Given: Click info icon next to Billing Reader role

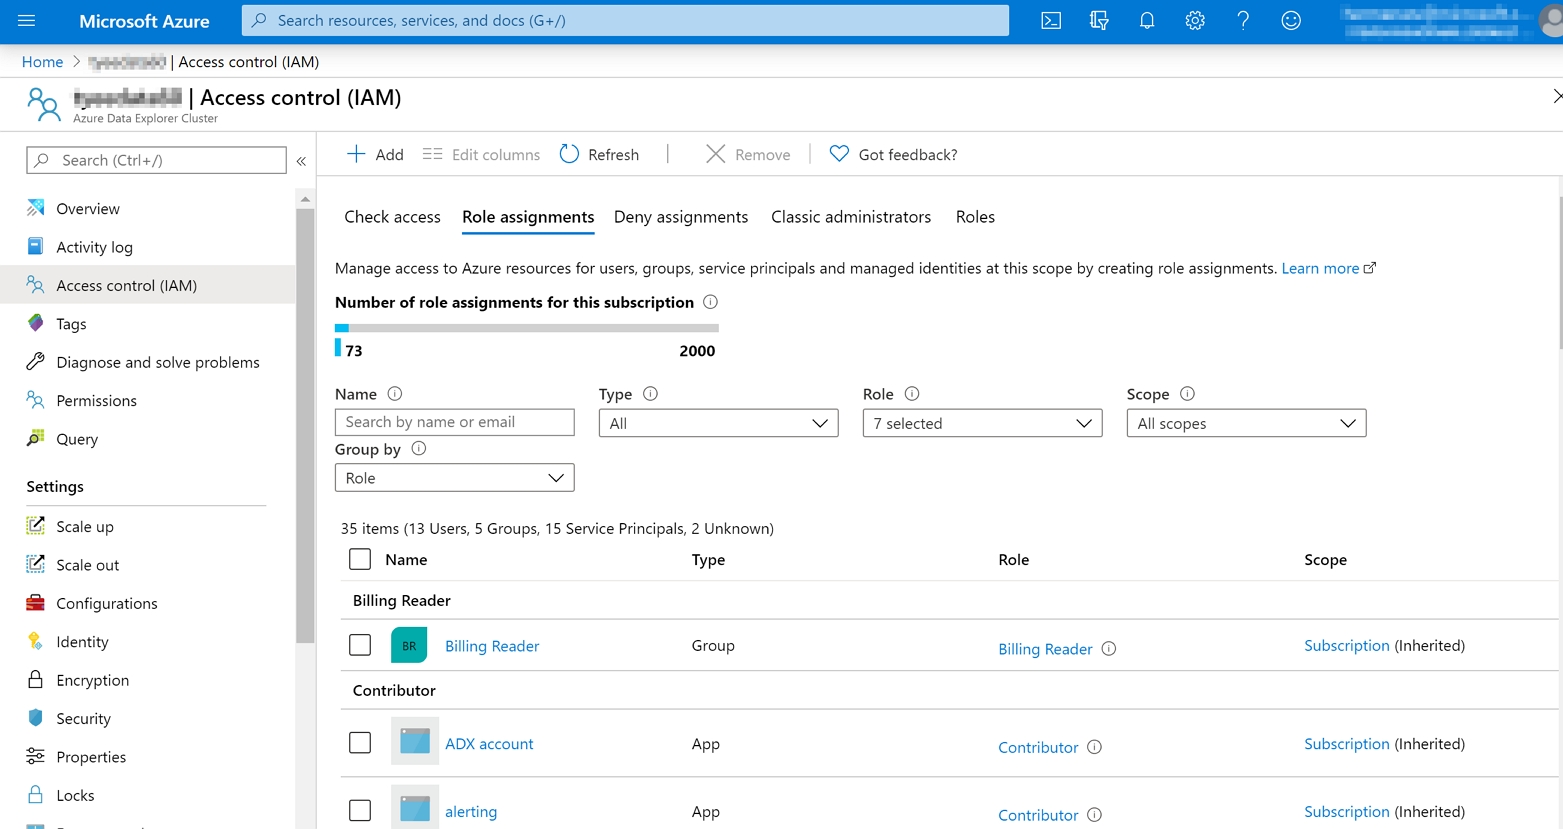Looking at the screenshot, I should [1109, 649].
